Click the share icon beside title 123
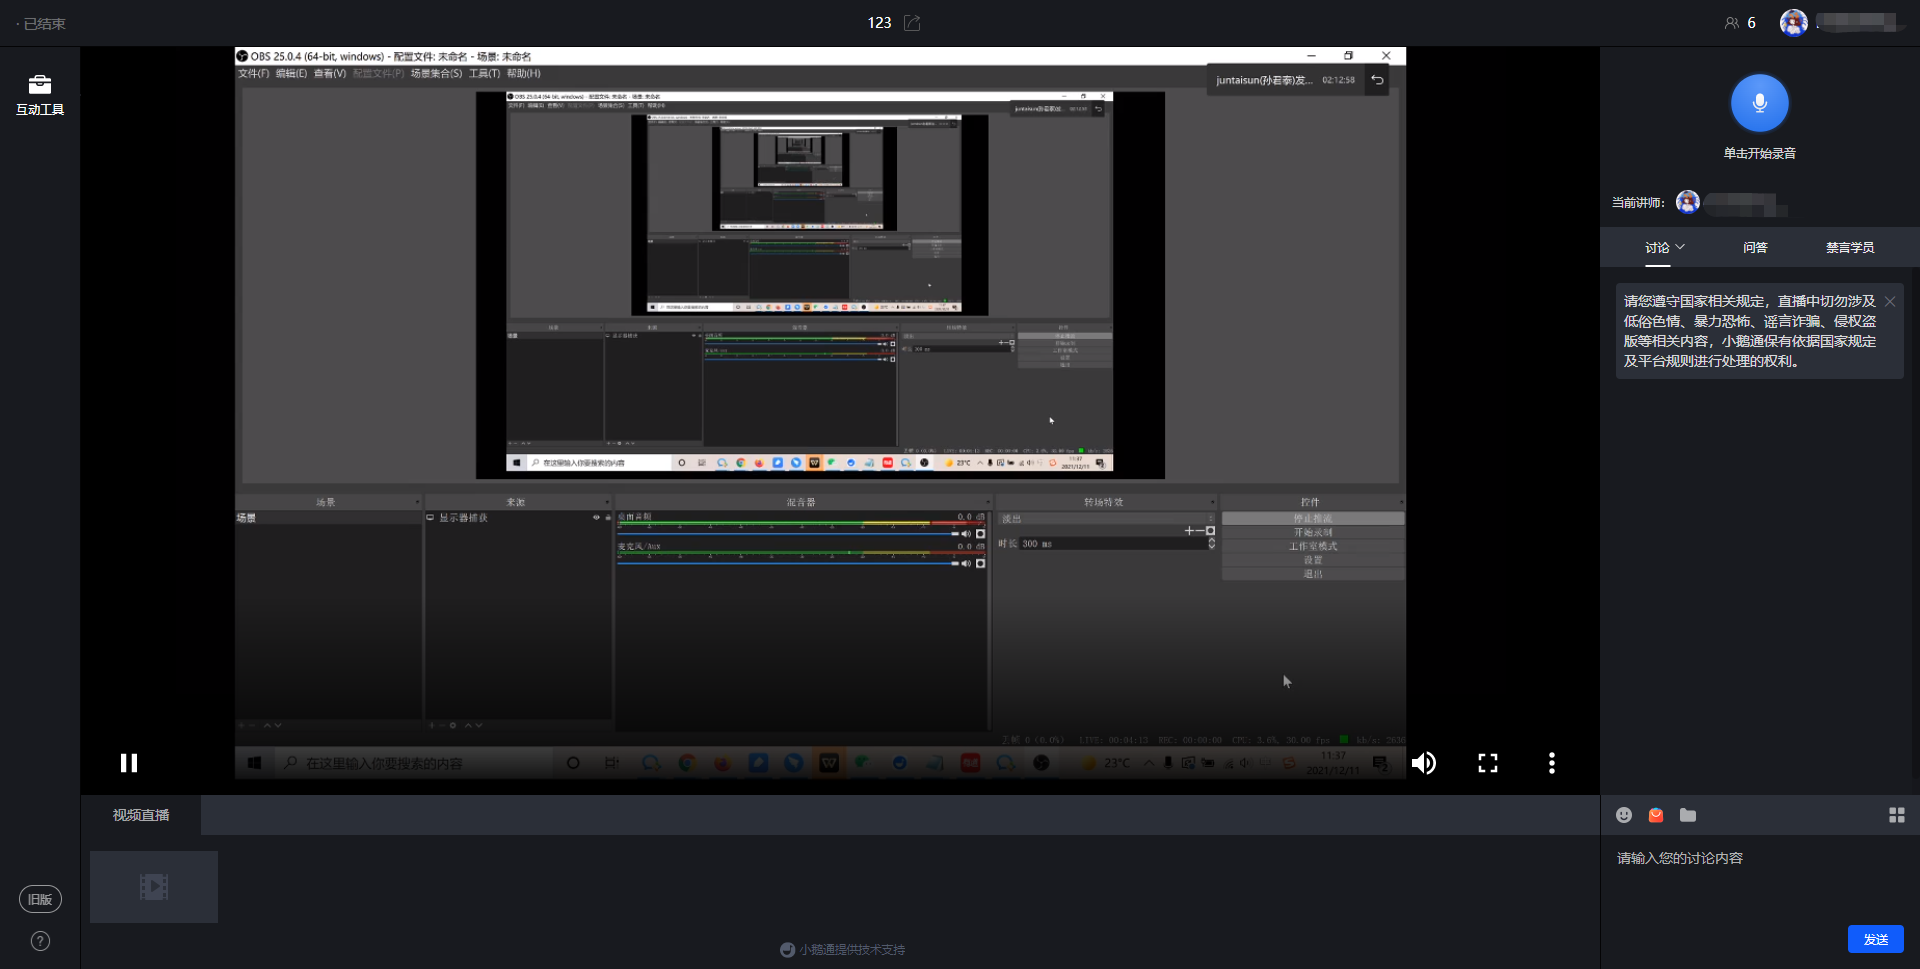 [912, 23]
